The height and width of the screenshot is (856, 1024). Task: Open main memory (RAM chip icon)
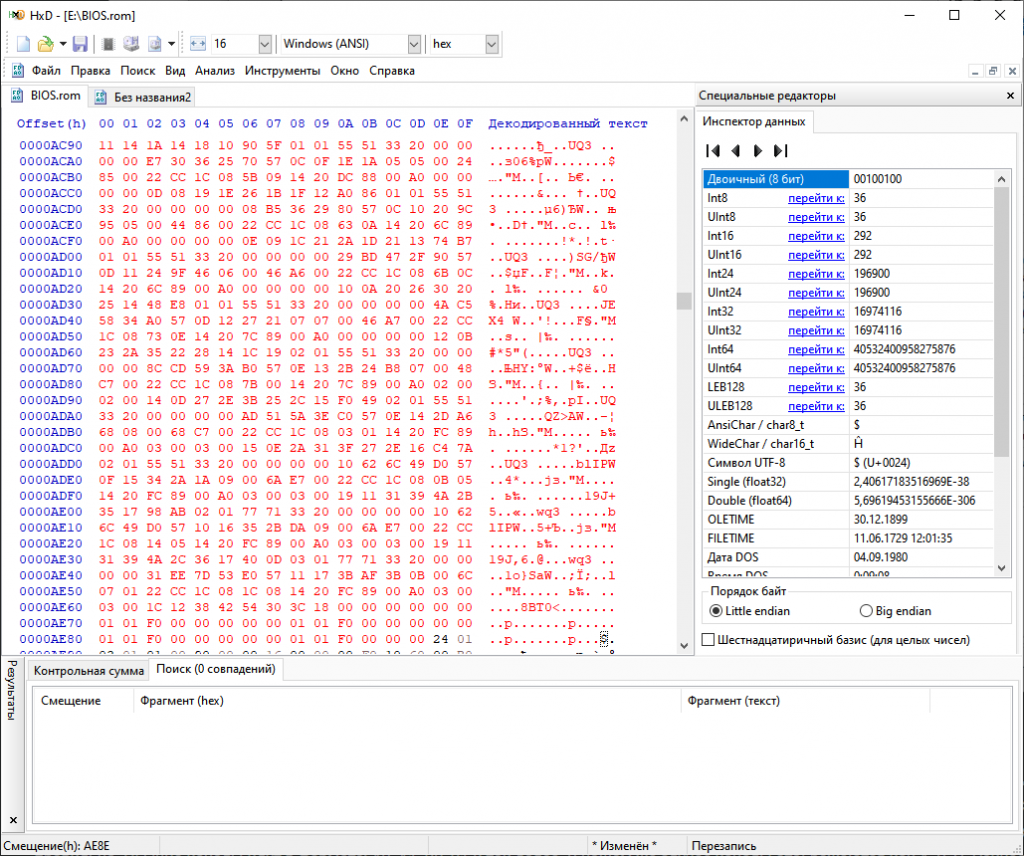click(x=108, y=44)
